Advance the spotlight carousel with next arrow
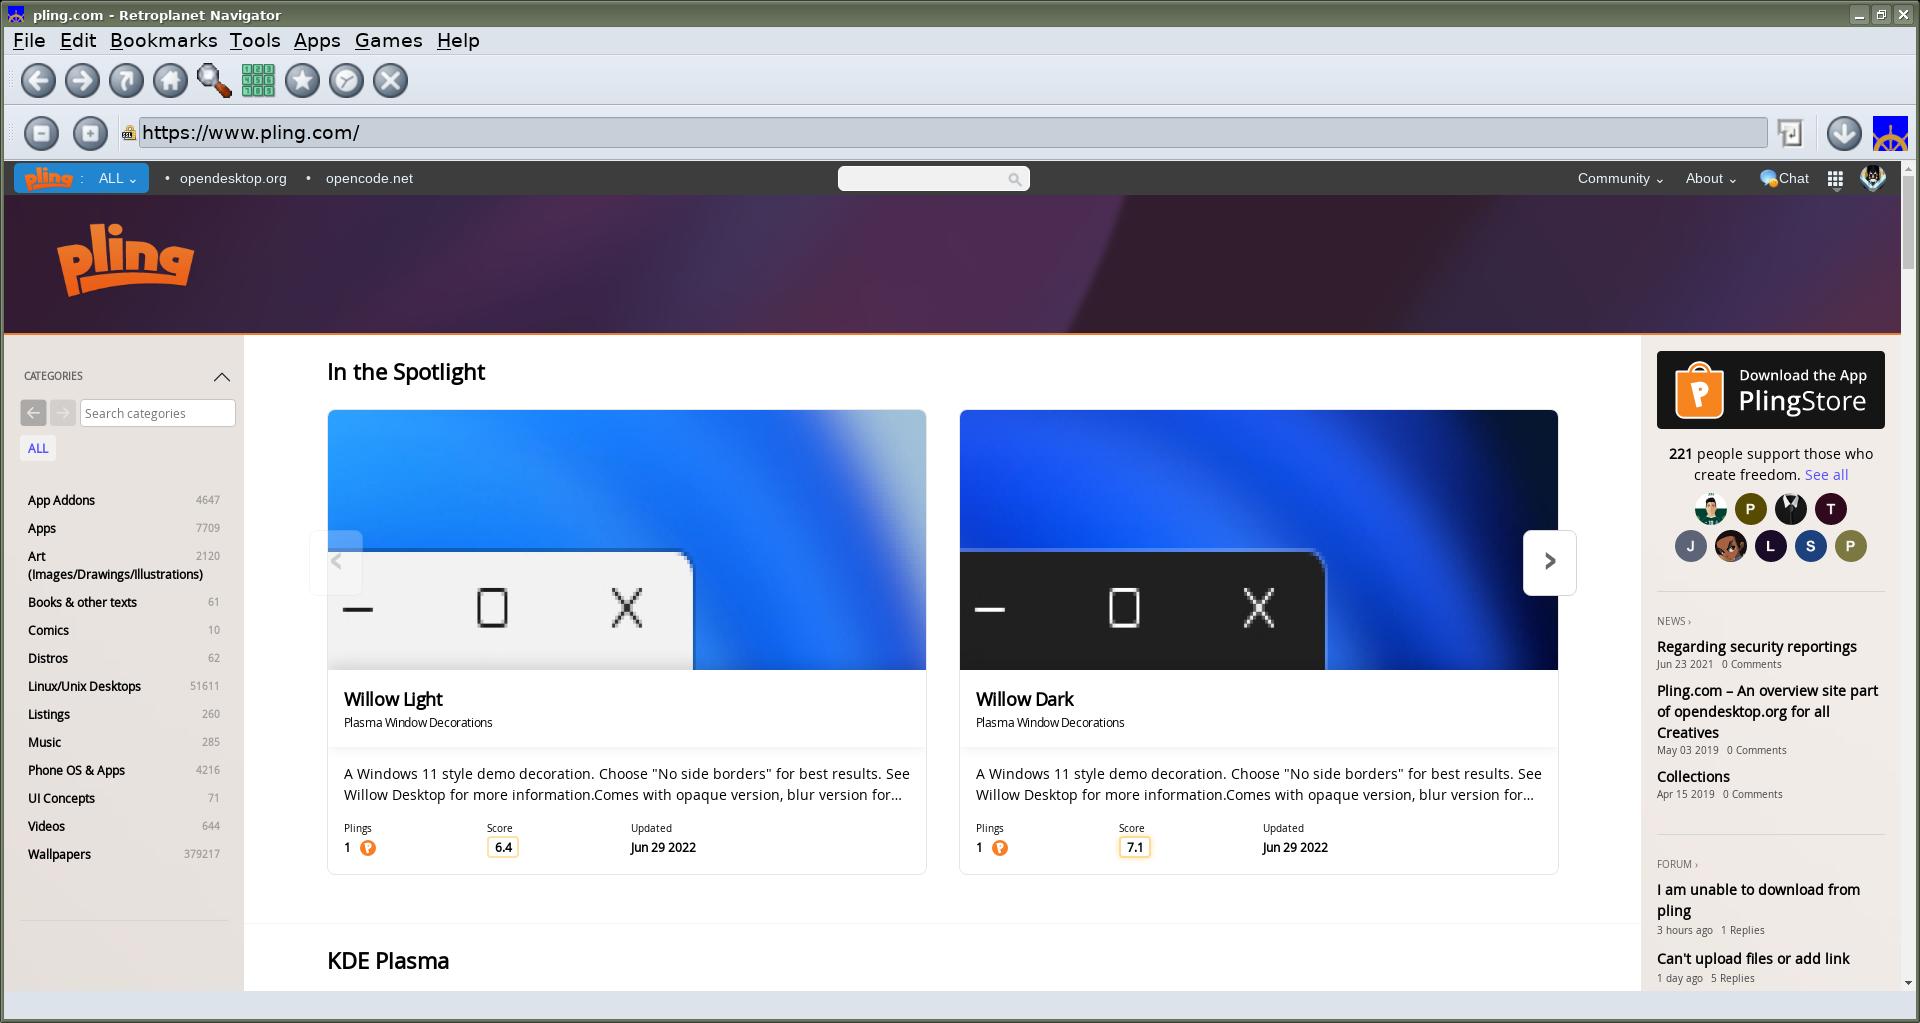Image resolution: width=1920 pixels, height=1023 pixels. pyautogui.click(x=1549, y=562)
